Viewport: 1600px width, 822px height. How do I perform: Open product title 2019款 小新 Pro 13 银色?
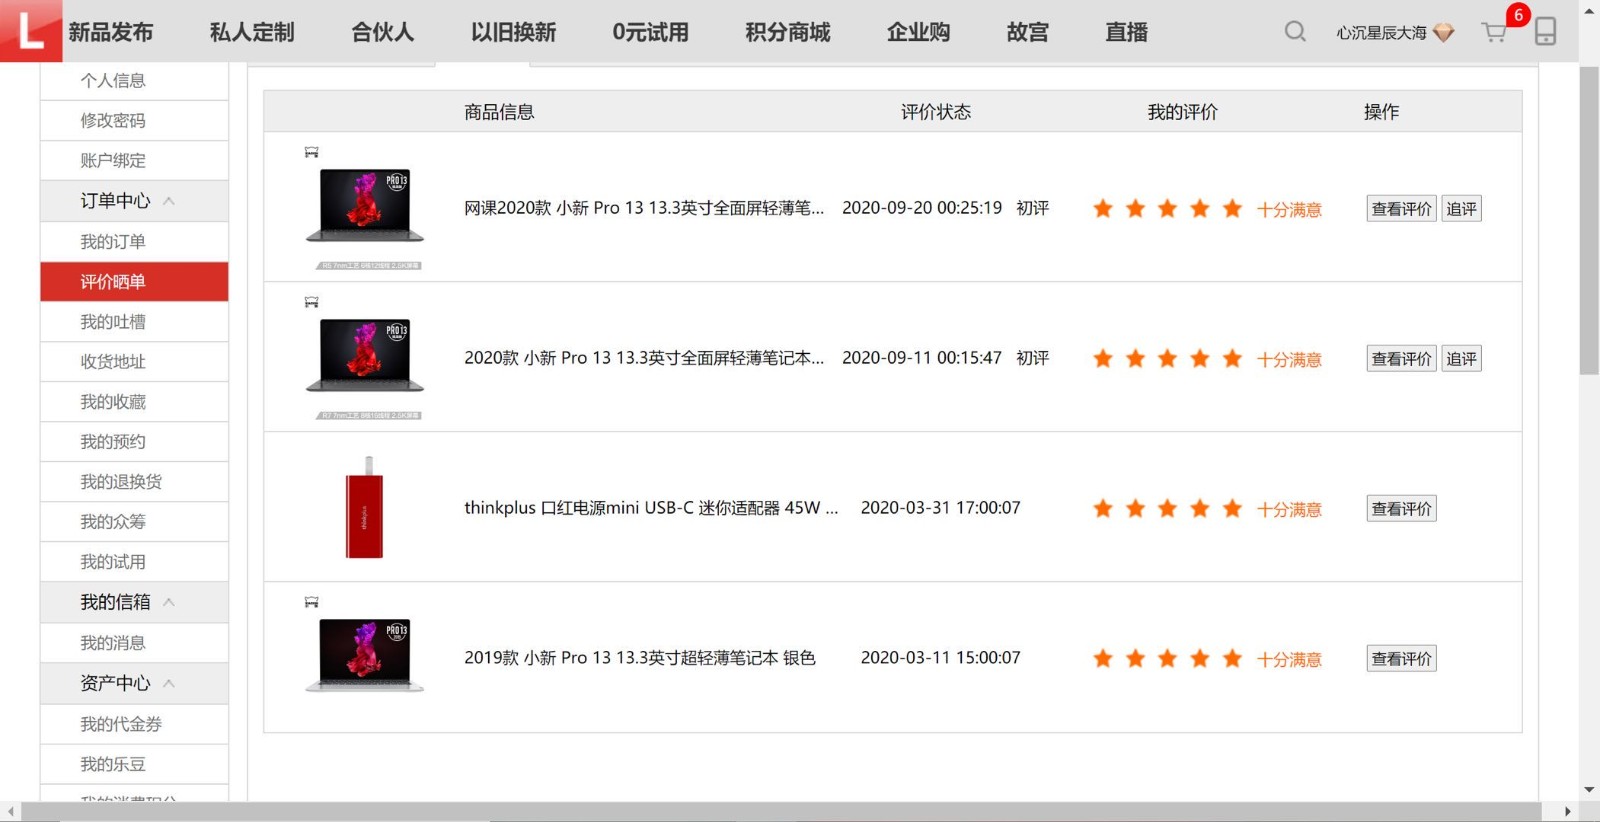point(640,658)
